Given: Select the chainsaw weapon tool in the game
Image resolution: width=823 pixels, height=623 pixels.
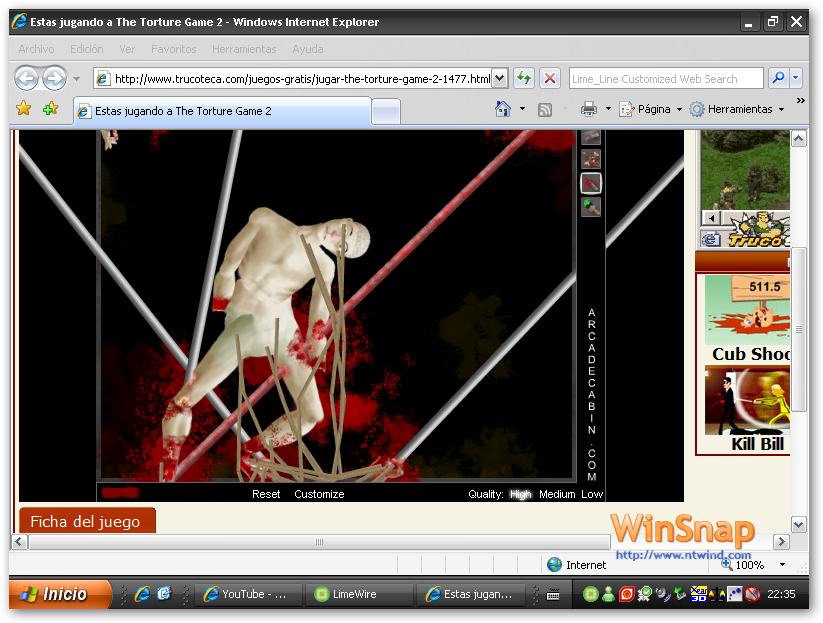Looking at the screenshot, I should click(591, 159).
